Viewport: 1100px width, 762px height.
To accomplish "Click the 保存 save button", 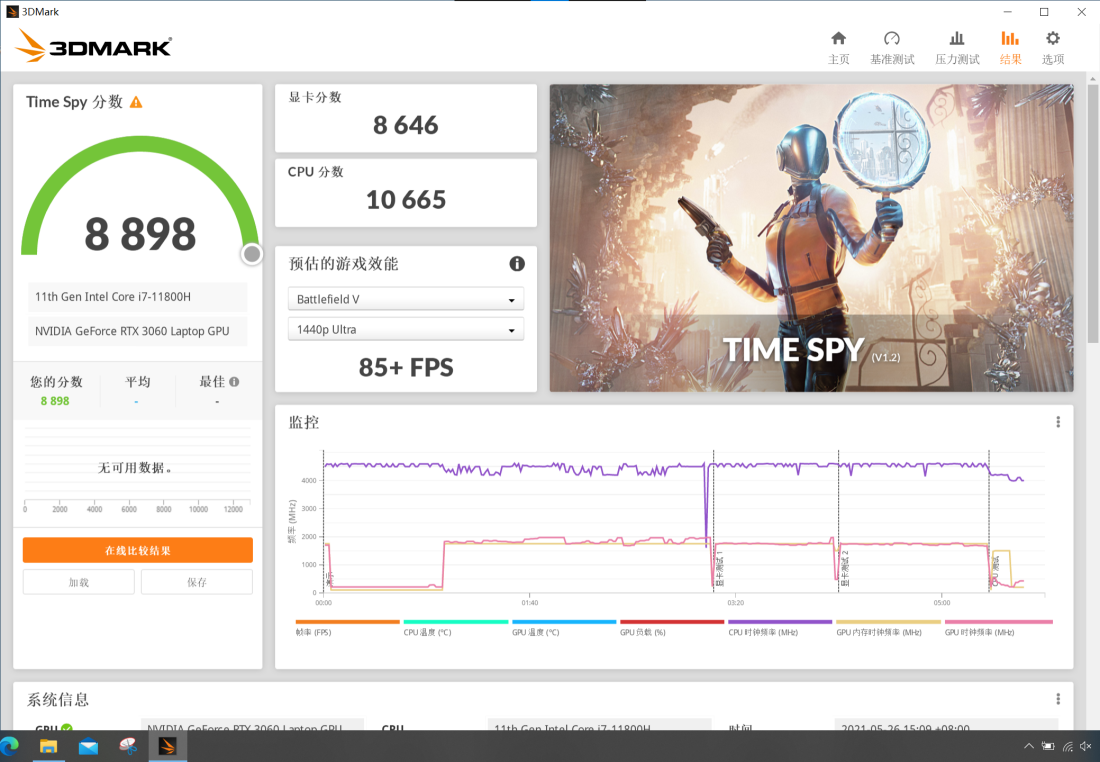I will (x=196, y=582).
